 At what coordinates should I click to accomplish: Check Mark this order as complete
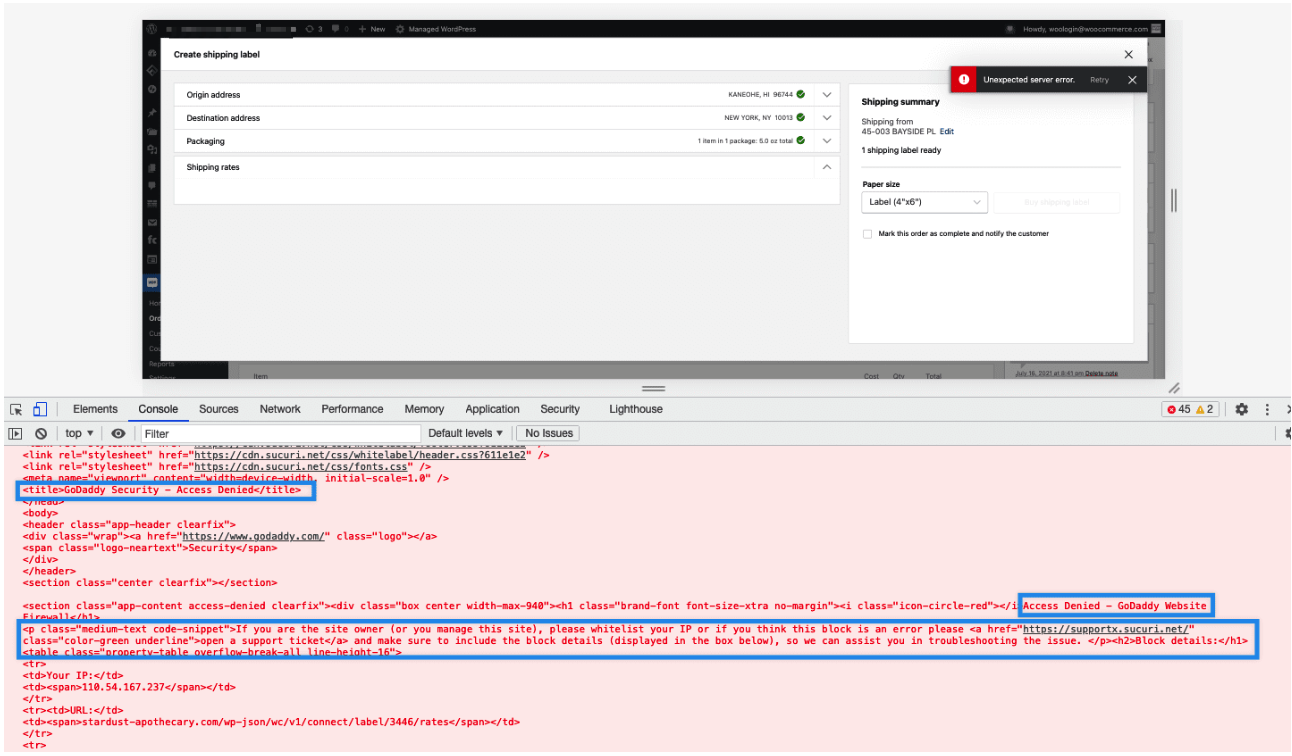click(866, 233)
